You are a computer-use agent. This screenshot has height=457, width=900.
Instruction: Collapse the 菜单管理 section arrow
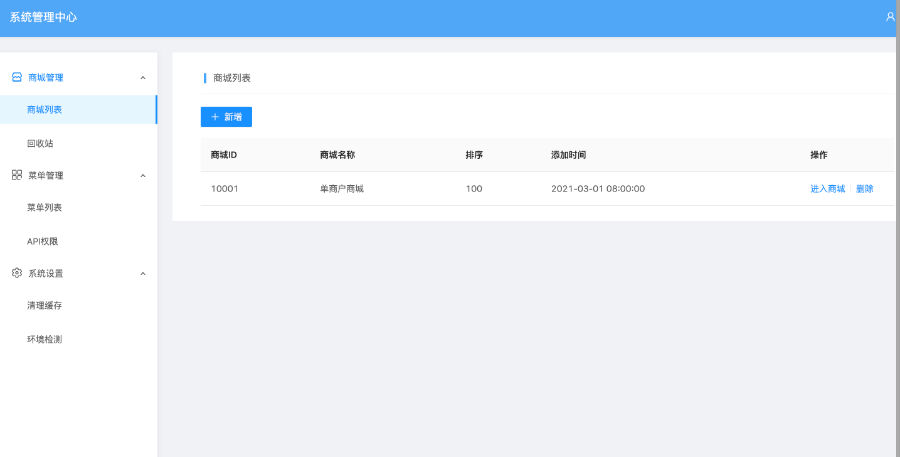142,176
